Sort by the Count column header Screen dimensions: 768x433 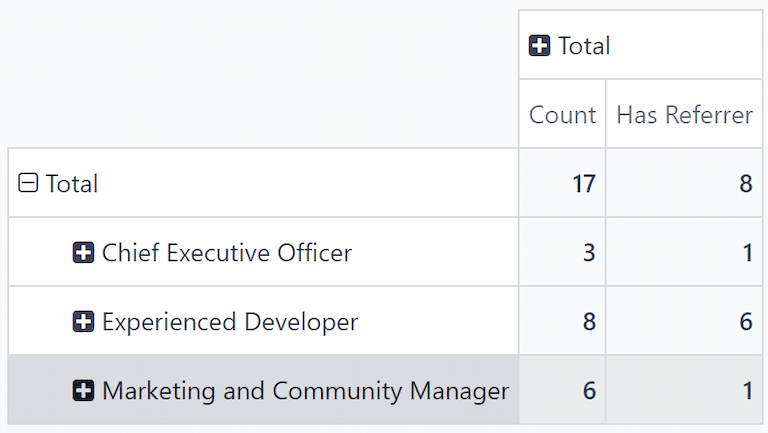pos(562,115)
